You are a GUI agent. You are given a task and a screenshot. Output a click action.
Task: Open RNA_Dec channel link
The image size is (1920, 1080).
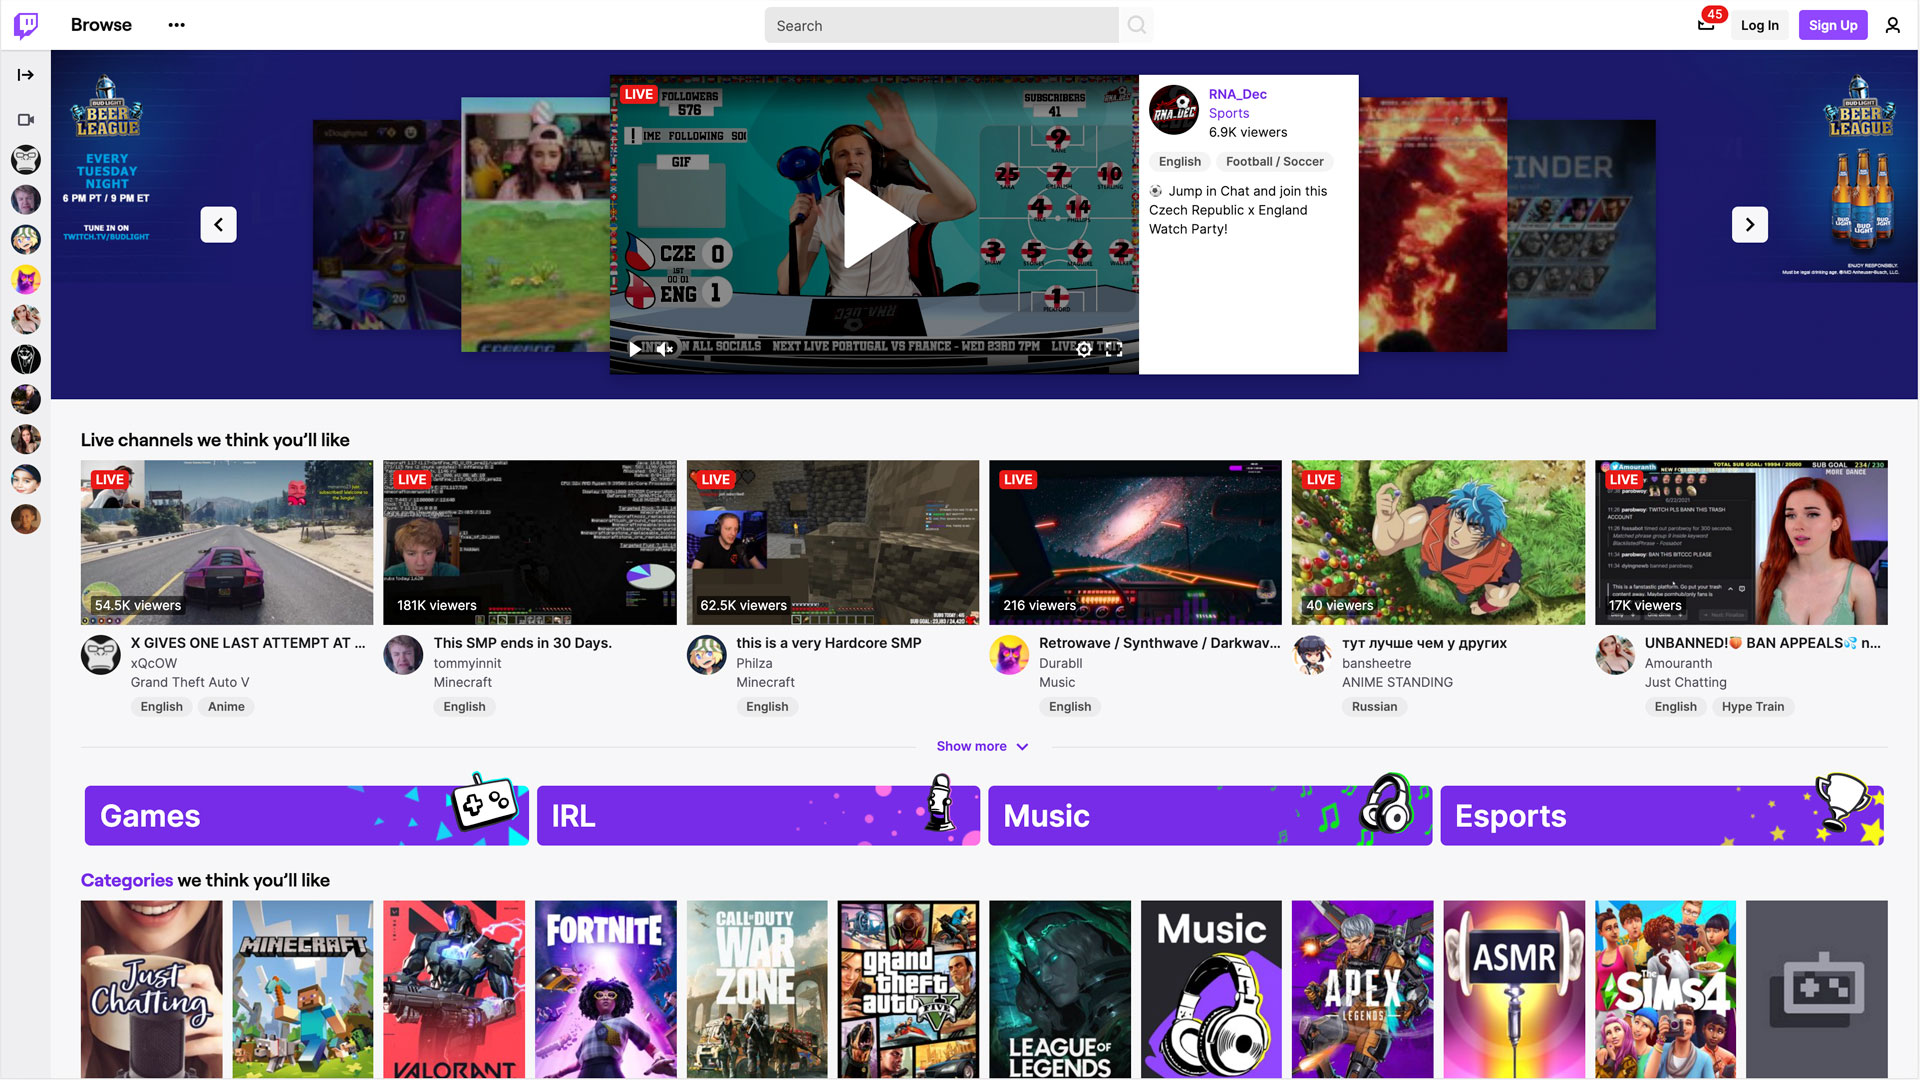[1238, 94]
